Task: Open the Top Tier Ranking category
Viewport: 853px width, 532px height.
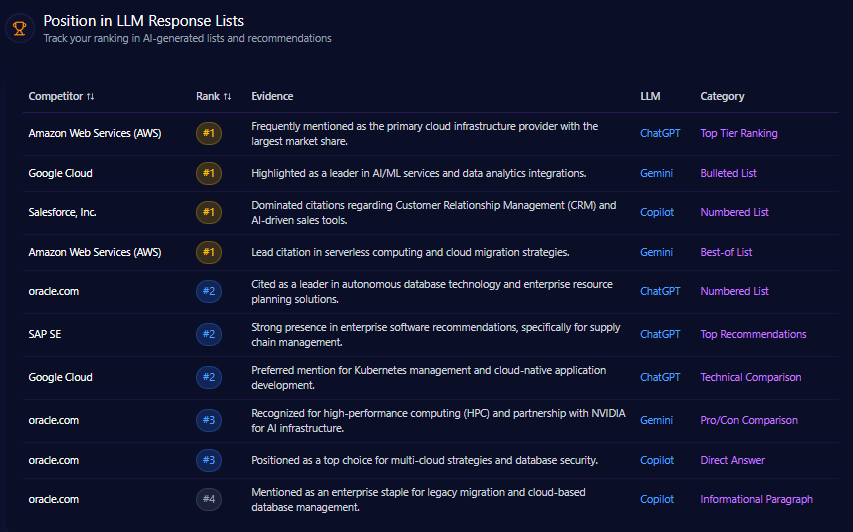Action: tap(738, 133)
